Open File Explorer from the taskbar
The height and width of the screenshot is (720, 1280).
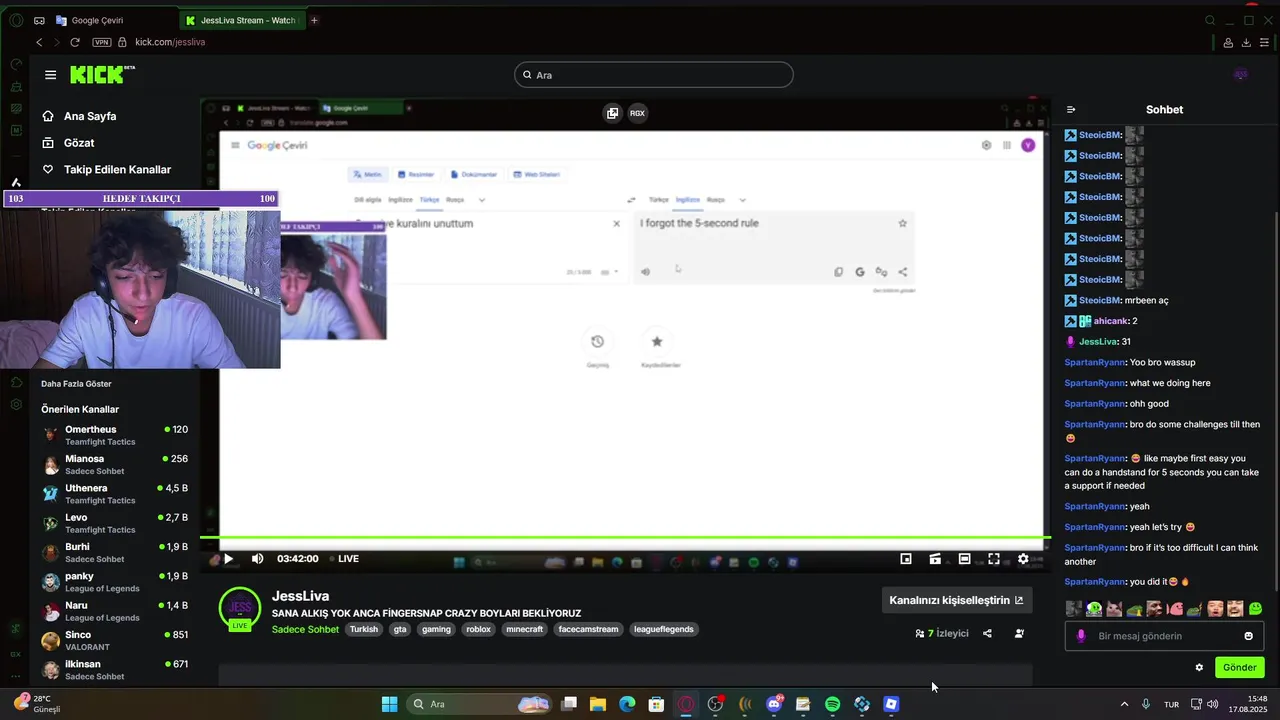coord(598,704)
